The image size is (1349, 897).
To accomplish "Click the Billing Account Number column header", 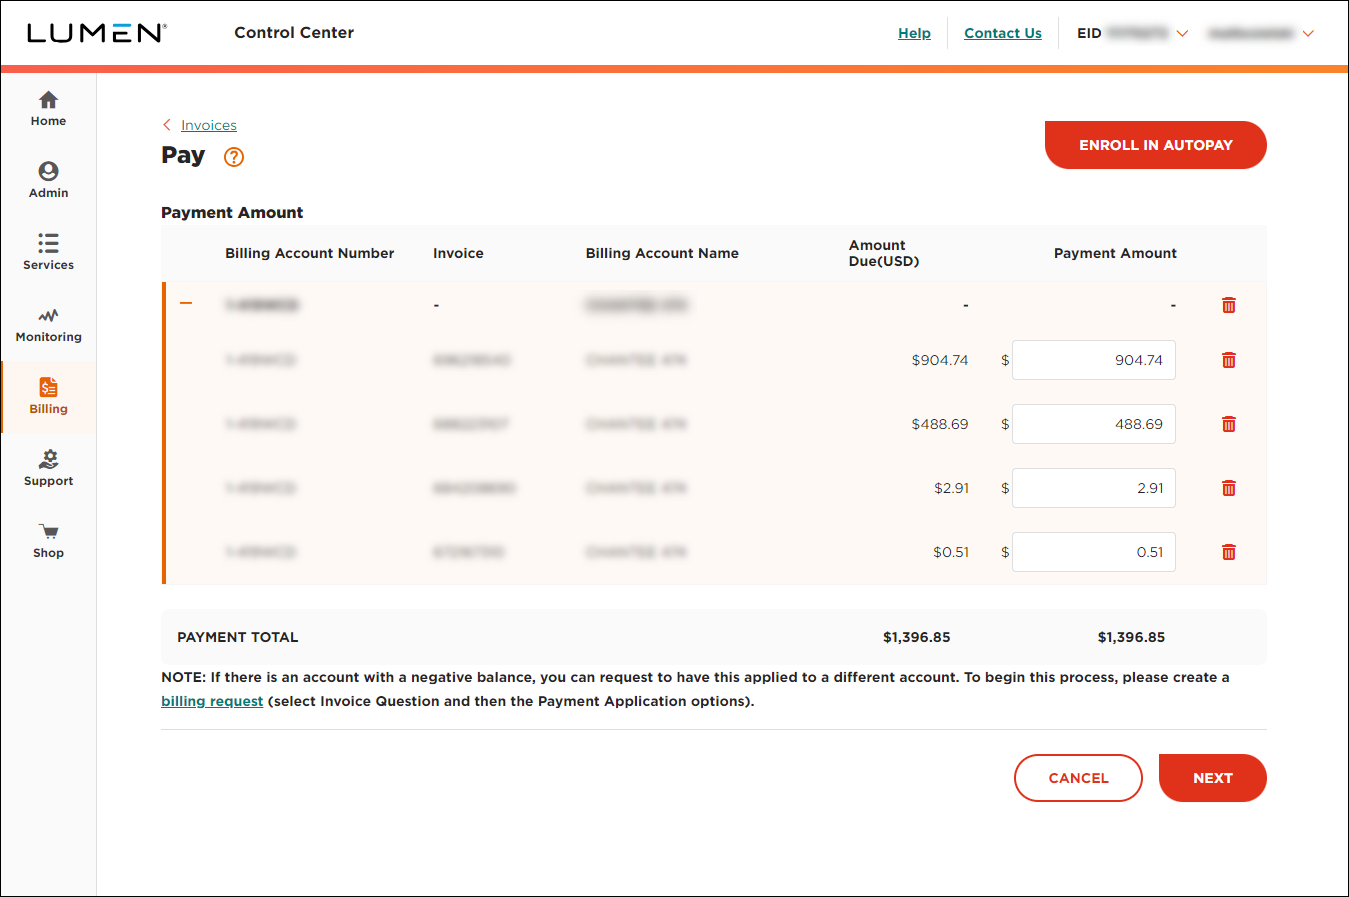I will (310, 253).
